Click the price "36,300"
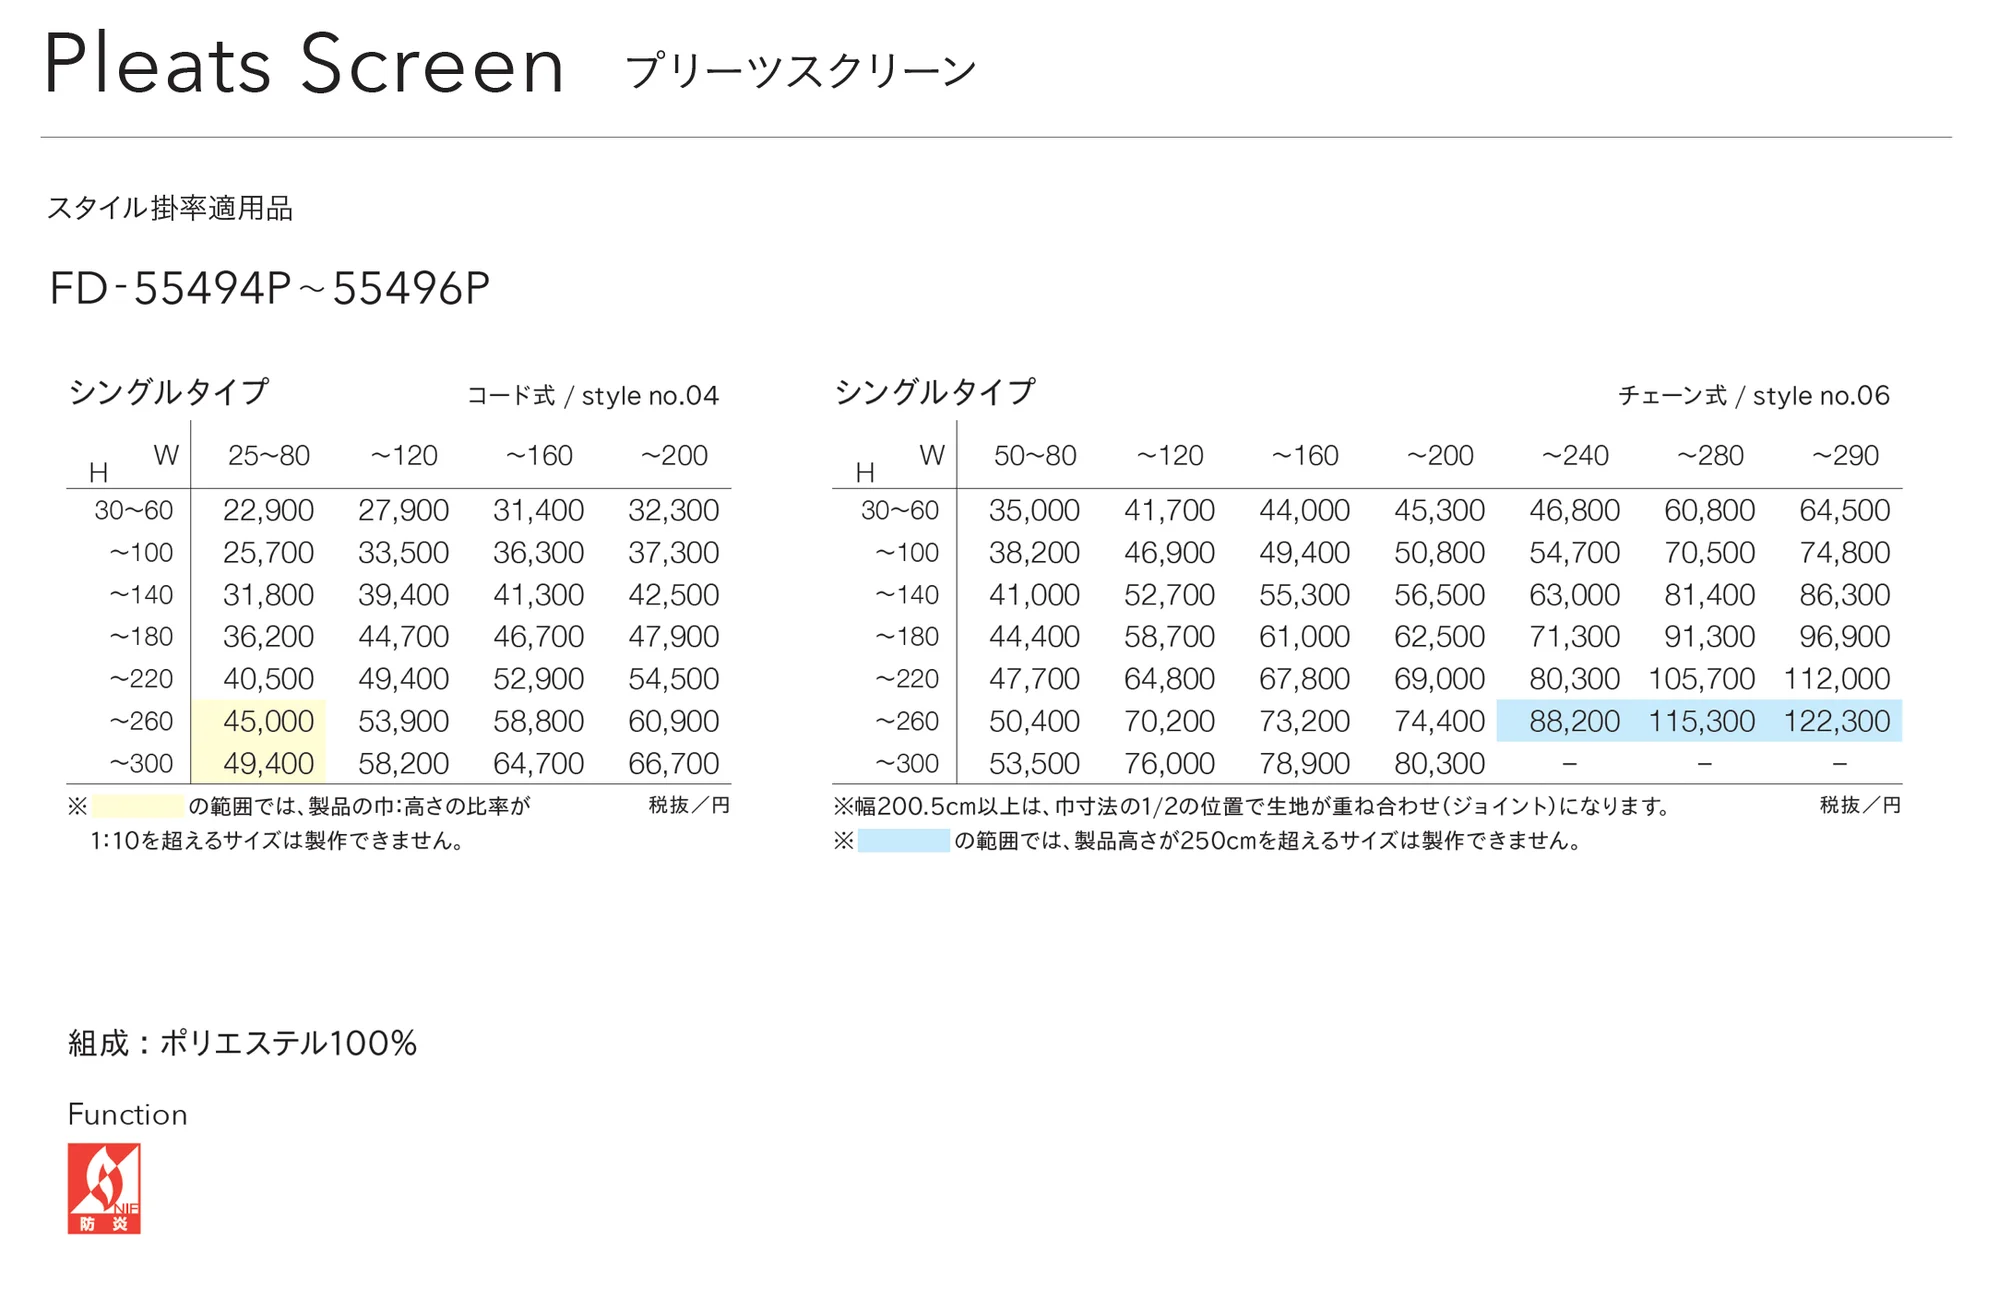Image resolution: width=1999 pixels, height=1290 pixels. pyautogui.click(x=538, y=553)
